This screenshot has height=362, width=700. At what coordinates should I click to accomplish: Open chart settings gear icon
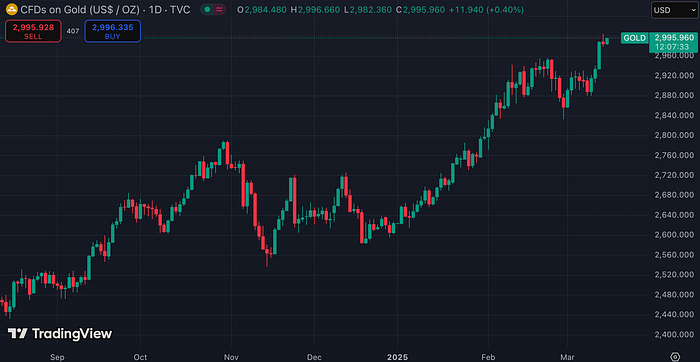(x=675, y=356)
